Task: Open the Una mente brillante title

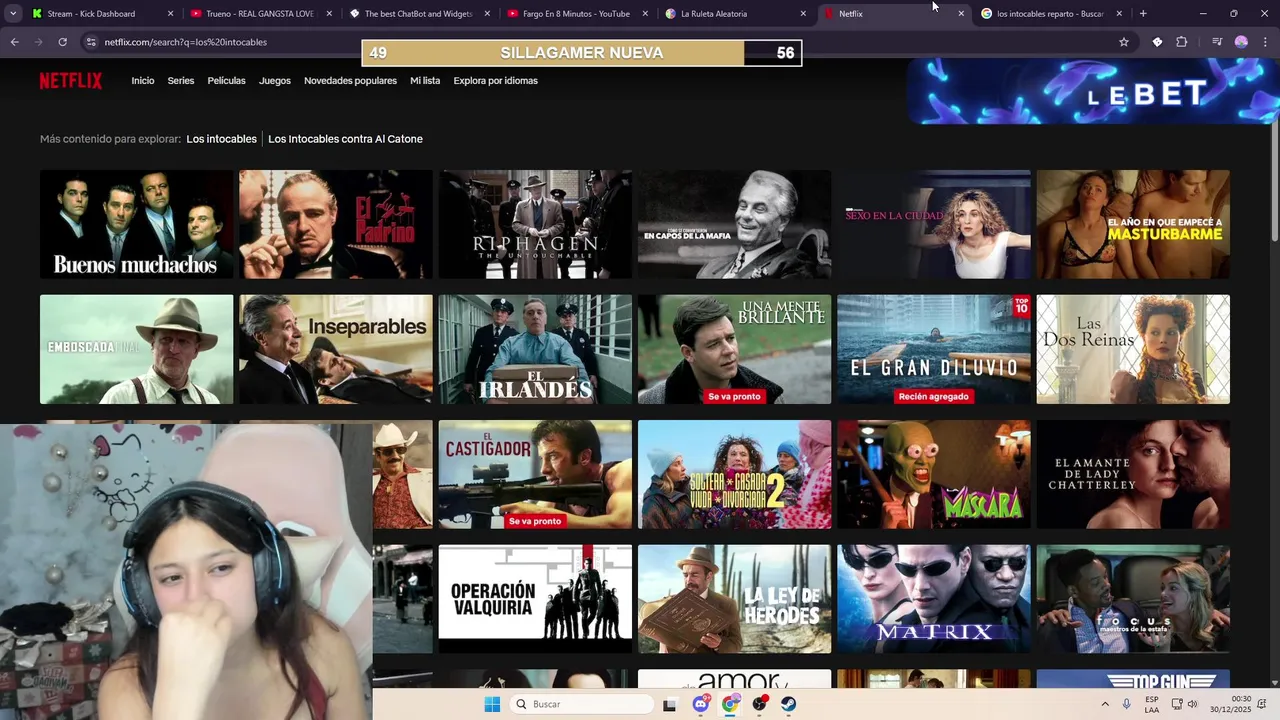Action: pos(734,349)
